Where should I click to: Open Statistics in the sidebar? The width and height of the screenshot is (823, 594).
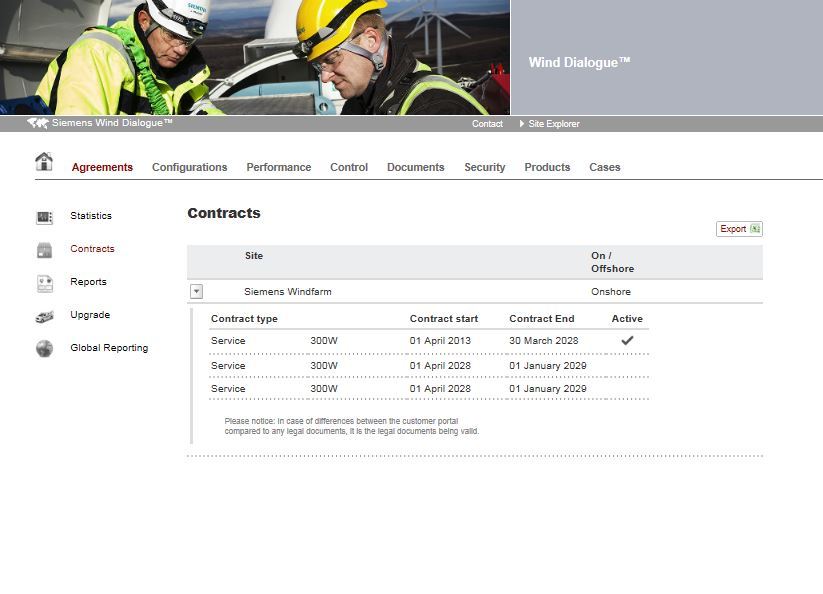(x=91, y=216)
